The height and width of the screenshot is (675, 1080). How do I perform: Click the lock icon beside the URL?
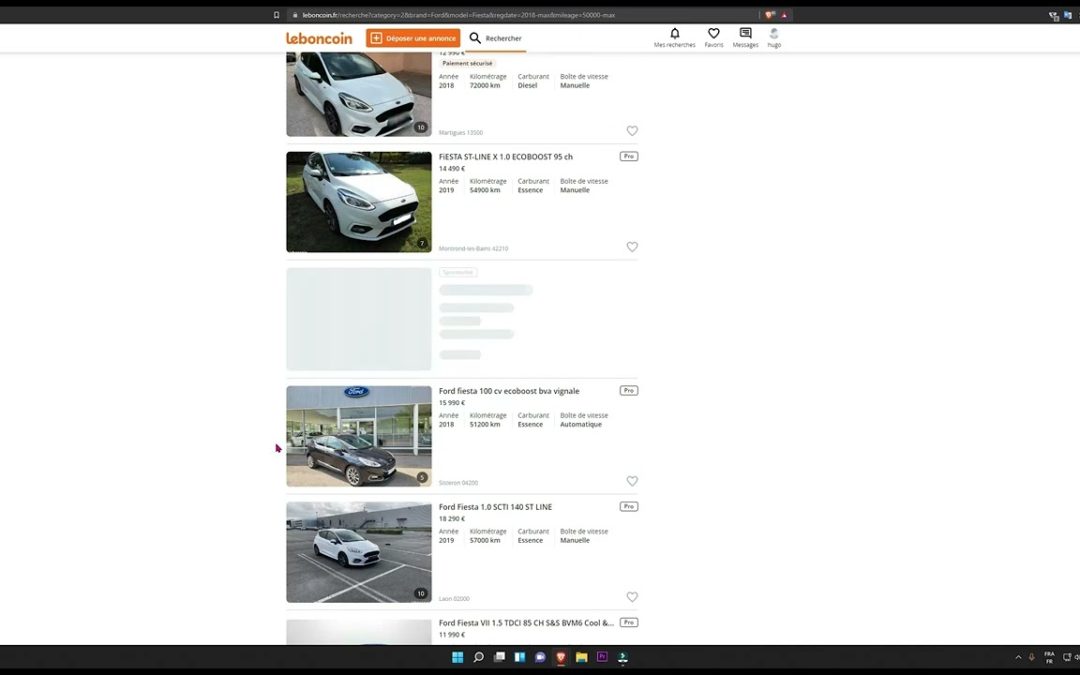[x=295, y=15]
